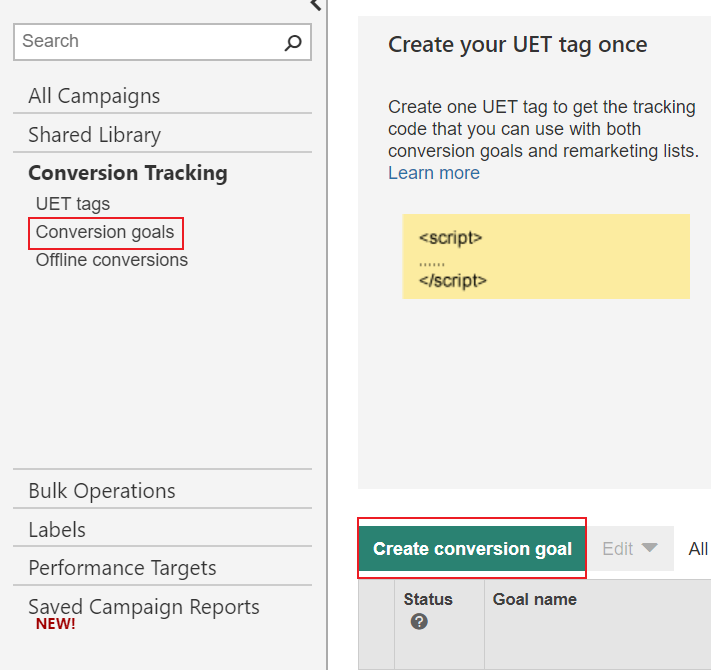Open Conversion goals in the sidebar
The width and height of the screenshot is (711, 670).
tap(105, 232)
